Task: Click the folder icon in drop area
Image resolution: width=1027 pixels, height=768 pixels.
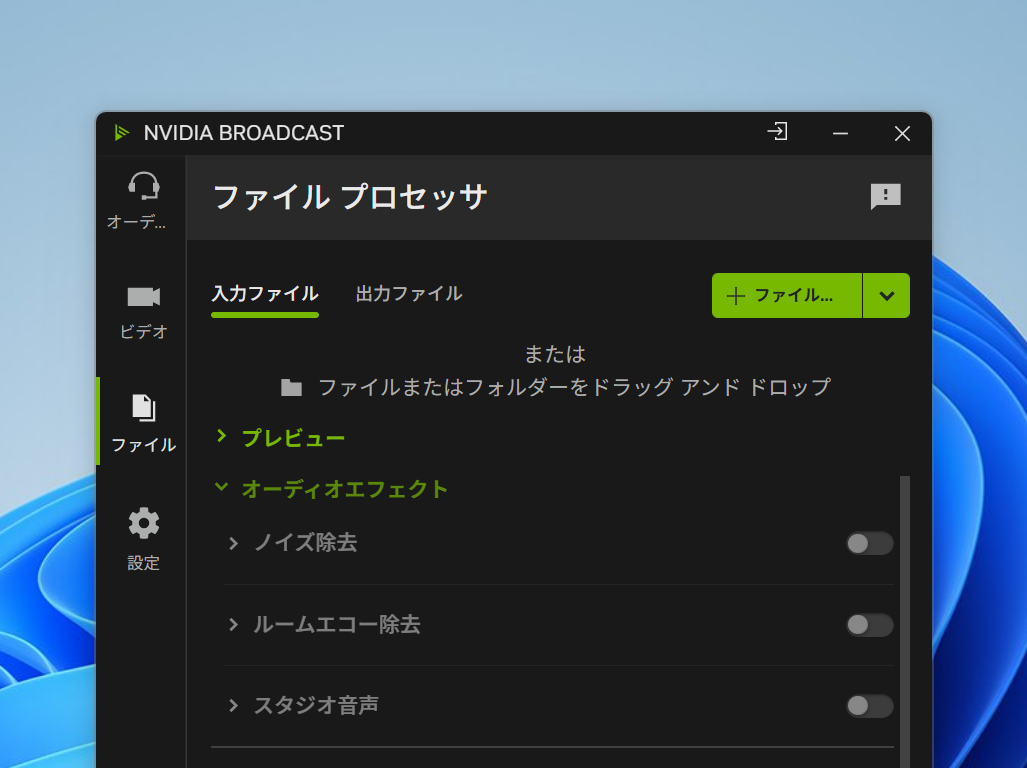Action: pos(291,388)
